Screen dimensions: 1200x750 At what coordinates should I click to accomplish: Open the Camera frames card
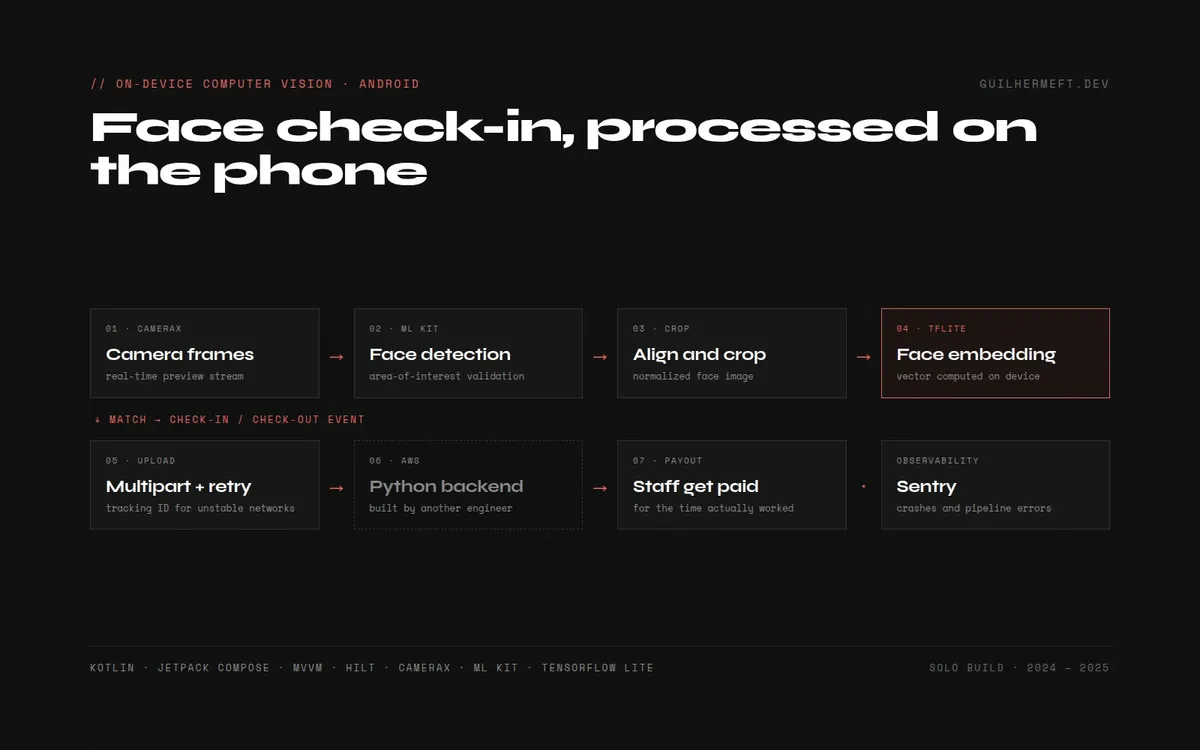click(x=205, y=353)
